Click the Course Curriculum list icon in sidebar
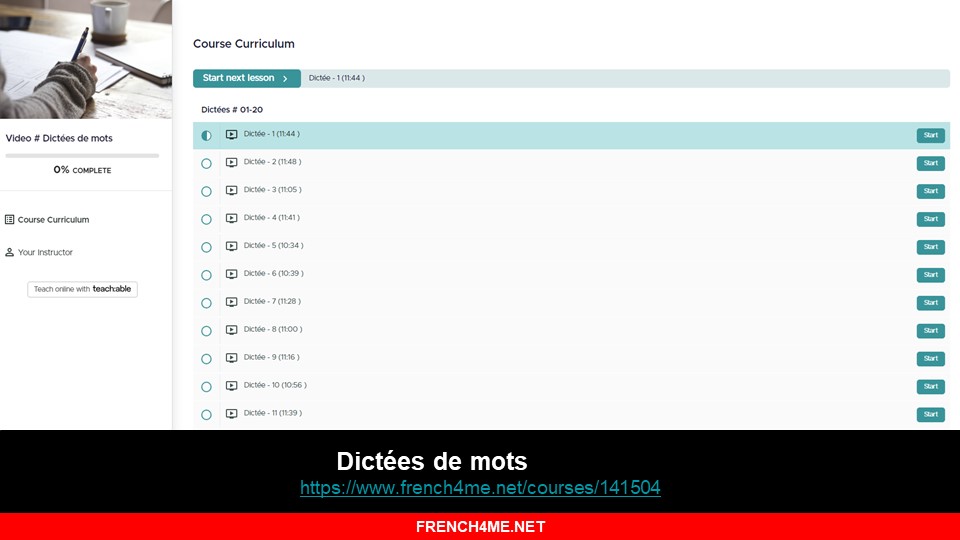This screenshot has height=540, width=960. 9,219
